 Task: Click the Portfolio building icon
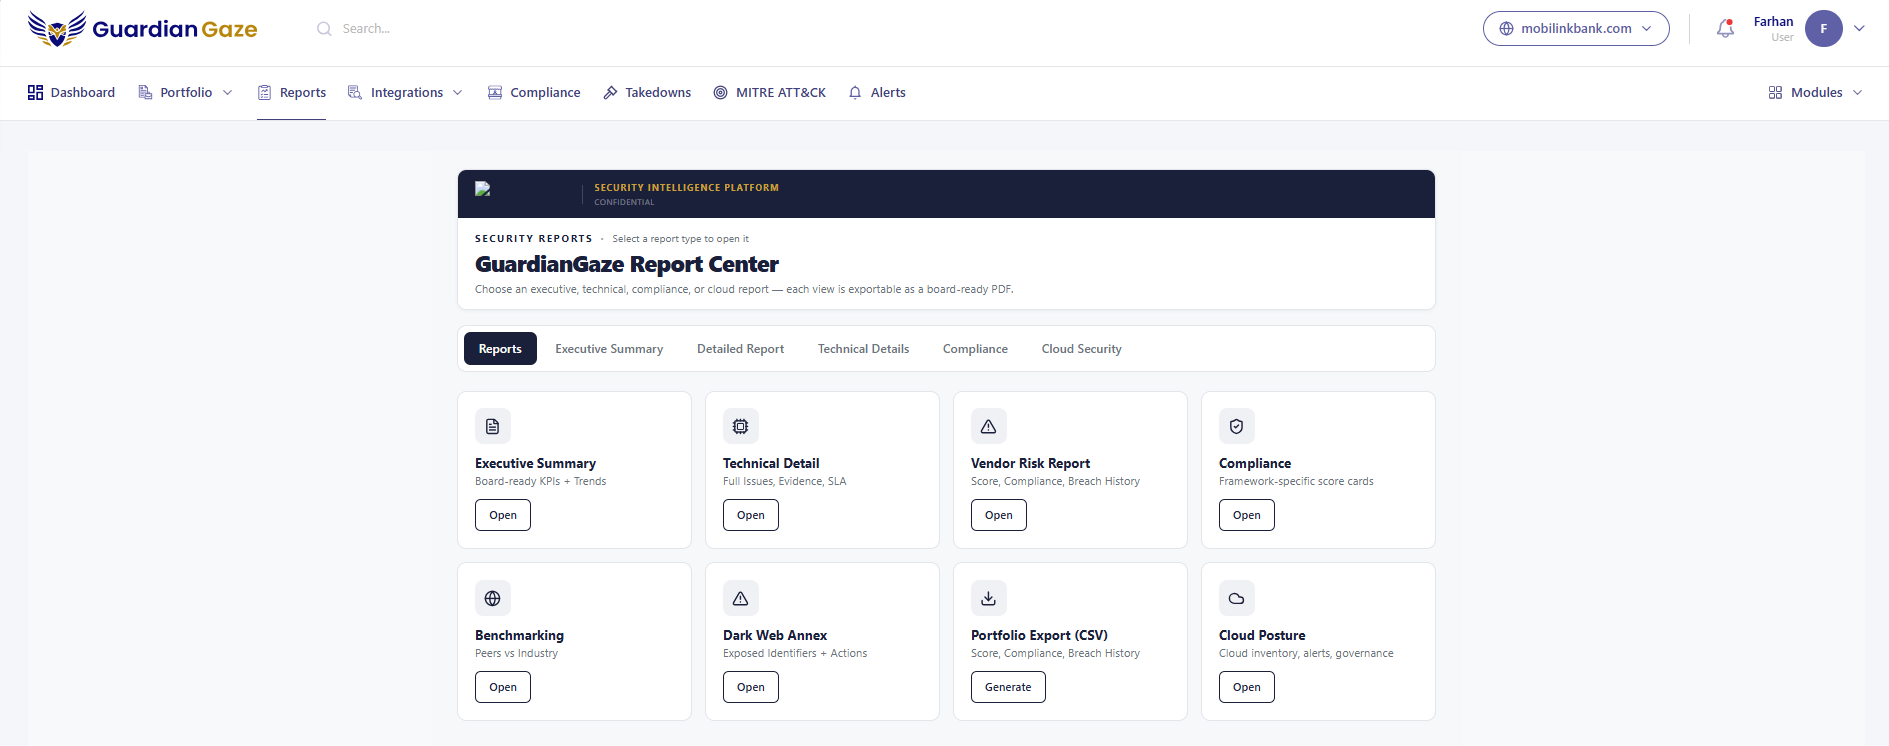[145, 93]
